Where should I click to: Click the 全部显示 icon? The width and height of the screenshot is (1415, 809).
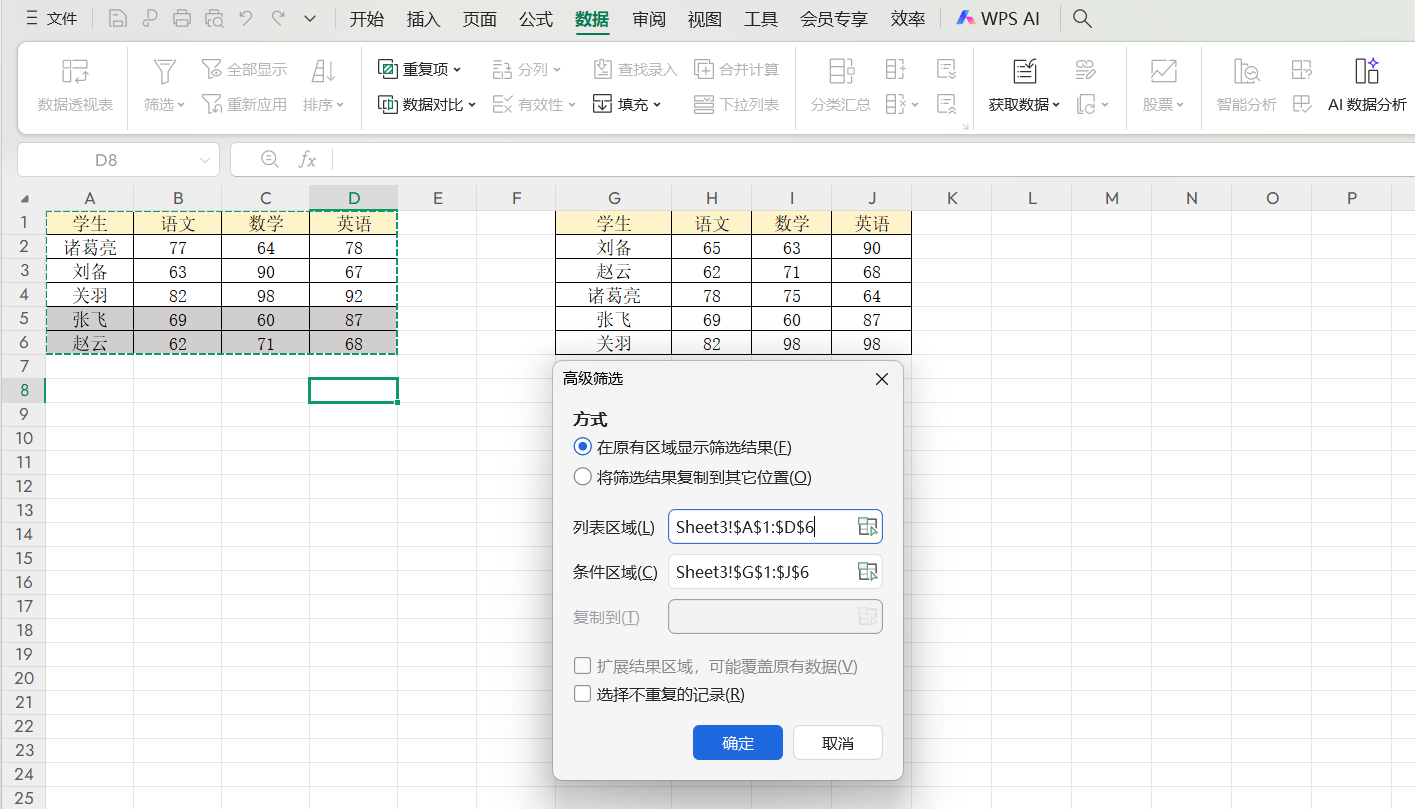coord(244,68)
